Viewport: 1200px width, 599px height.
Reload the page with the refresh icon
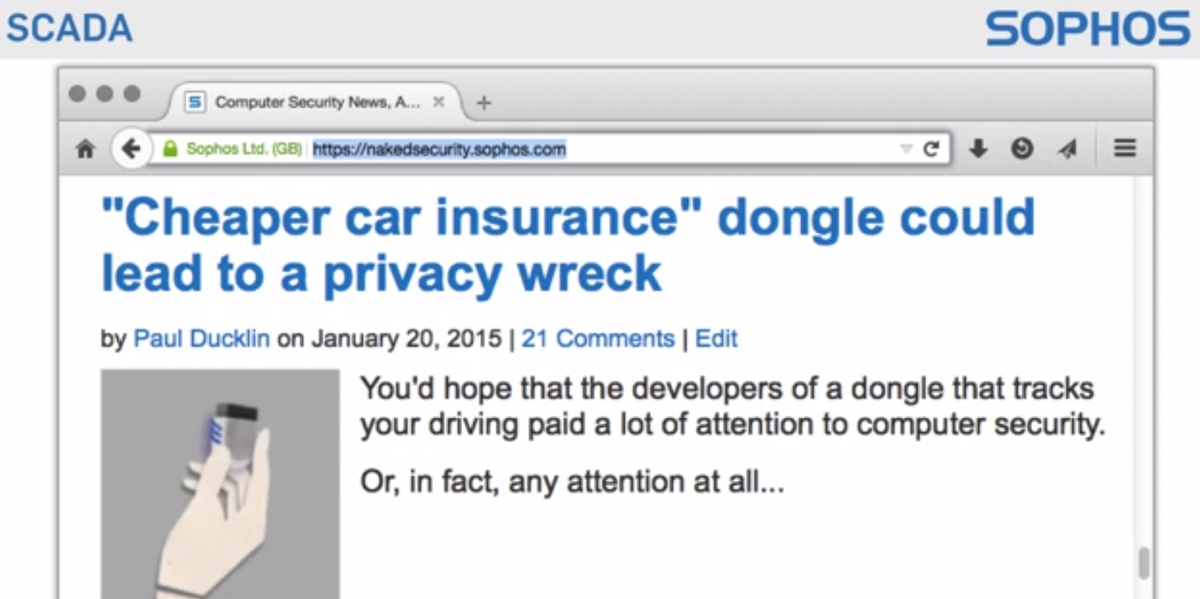point(931,149)
